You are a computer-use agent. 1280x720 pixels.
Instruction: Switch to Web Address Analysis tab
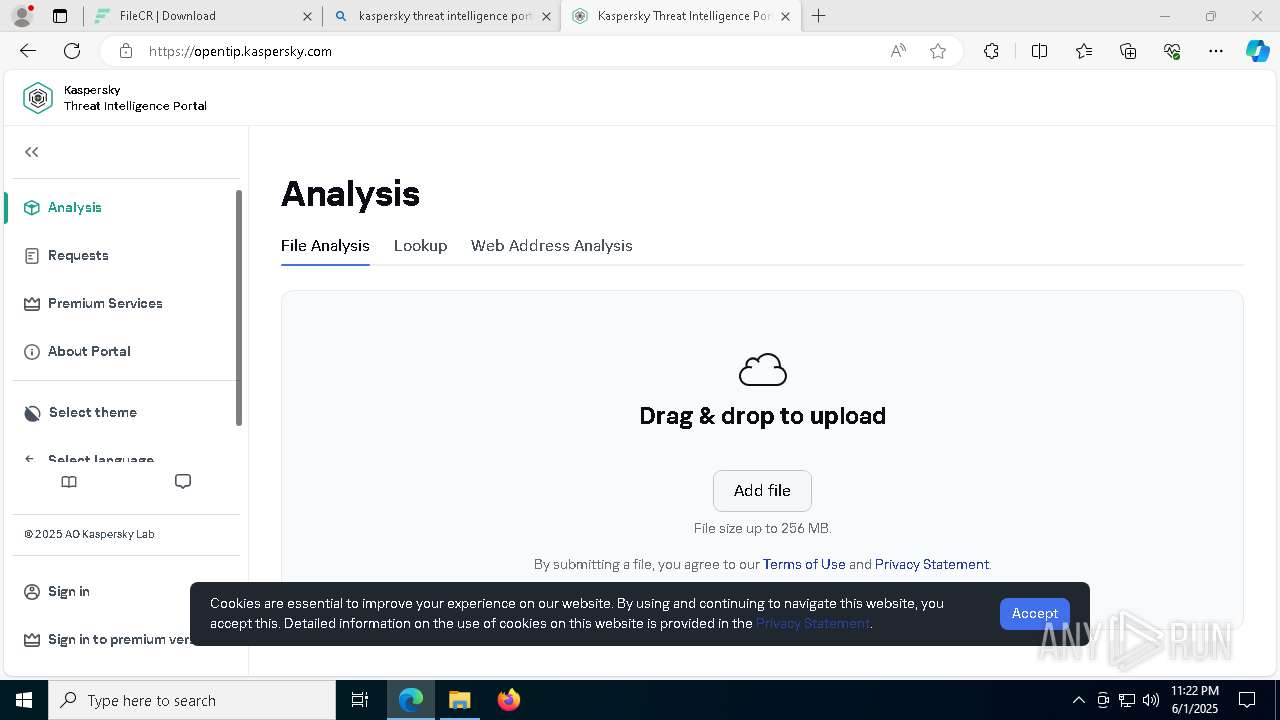point(552,245)
